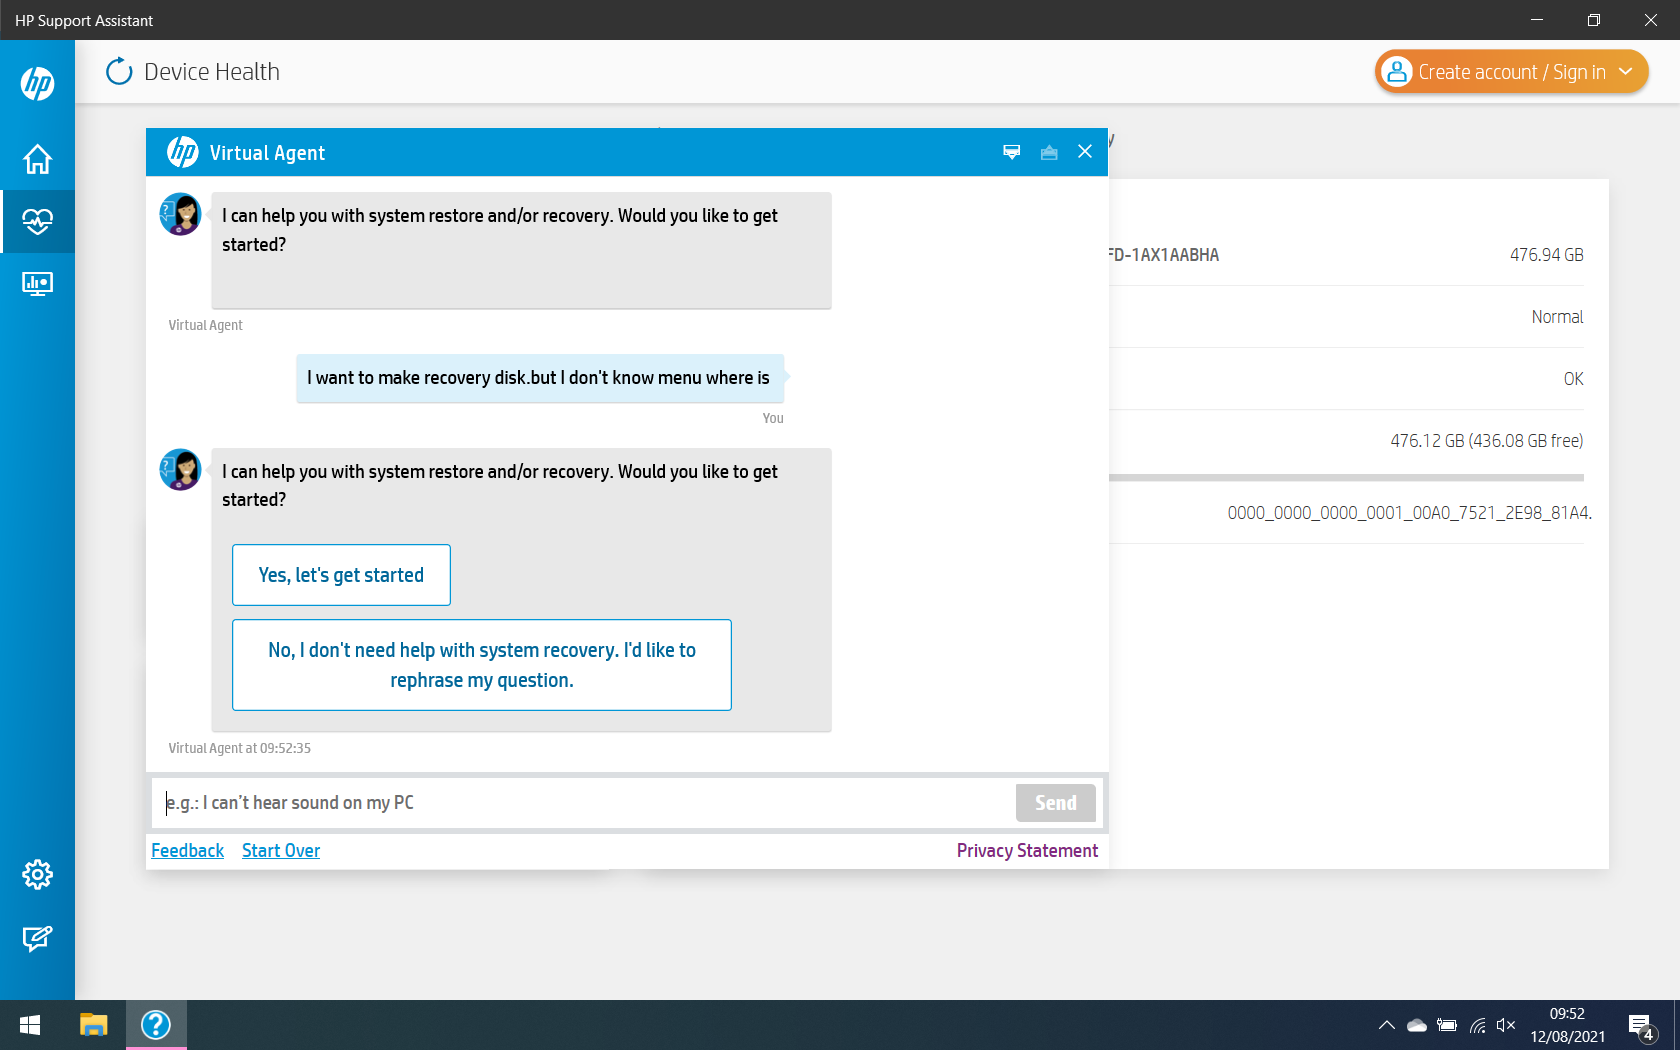Click the Start Over link
Image resolution: width=1680 pixels, height=1050 pixels.
(x=281, y=851)
